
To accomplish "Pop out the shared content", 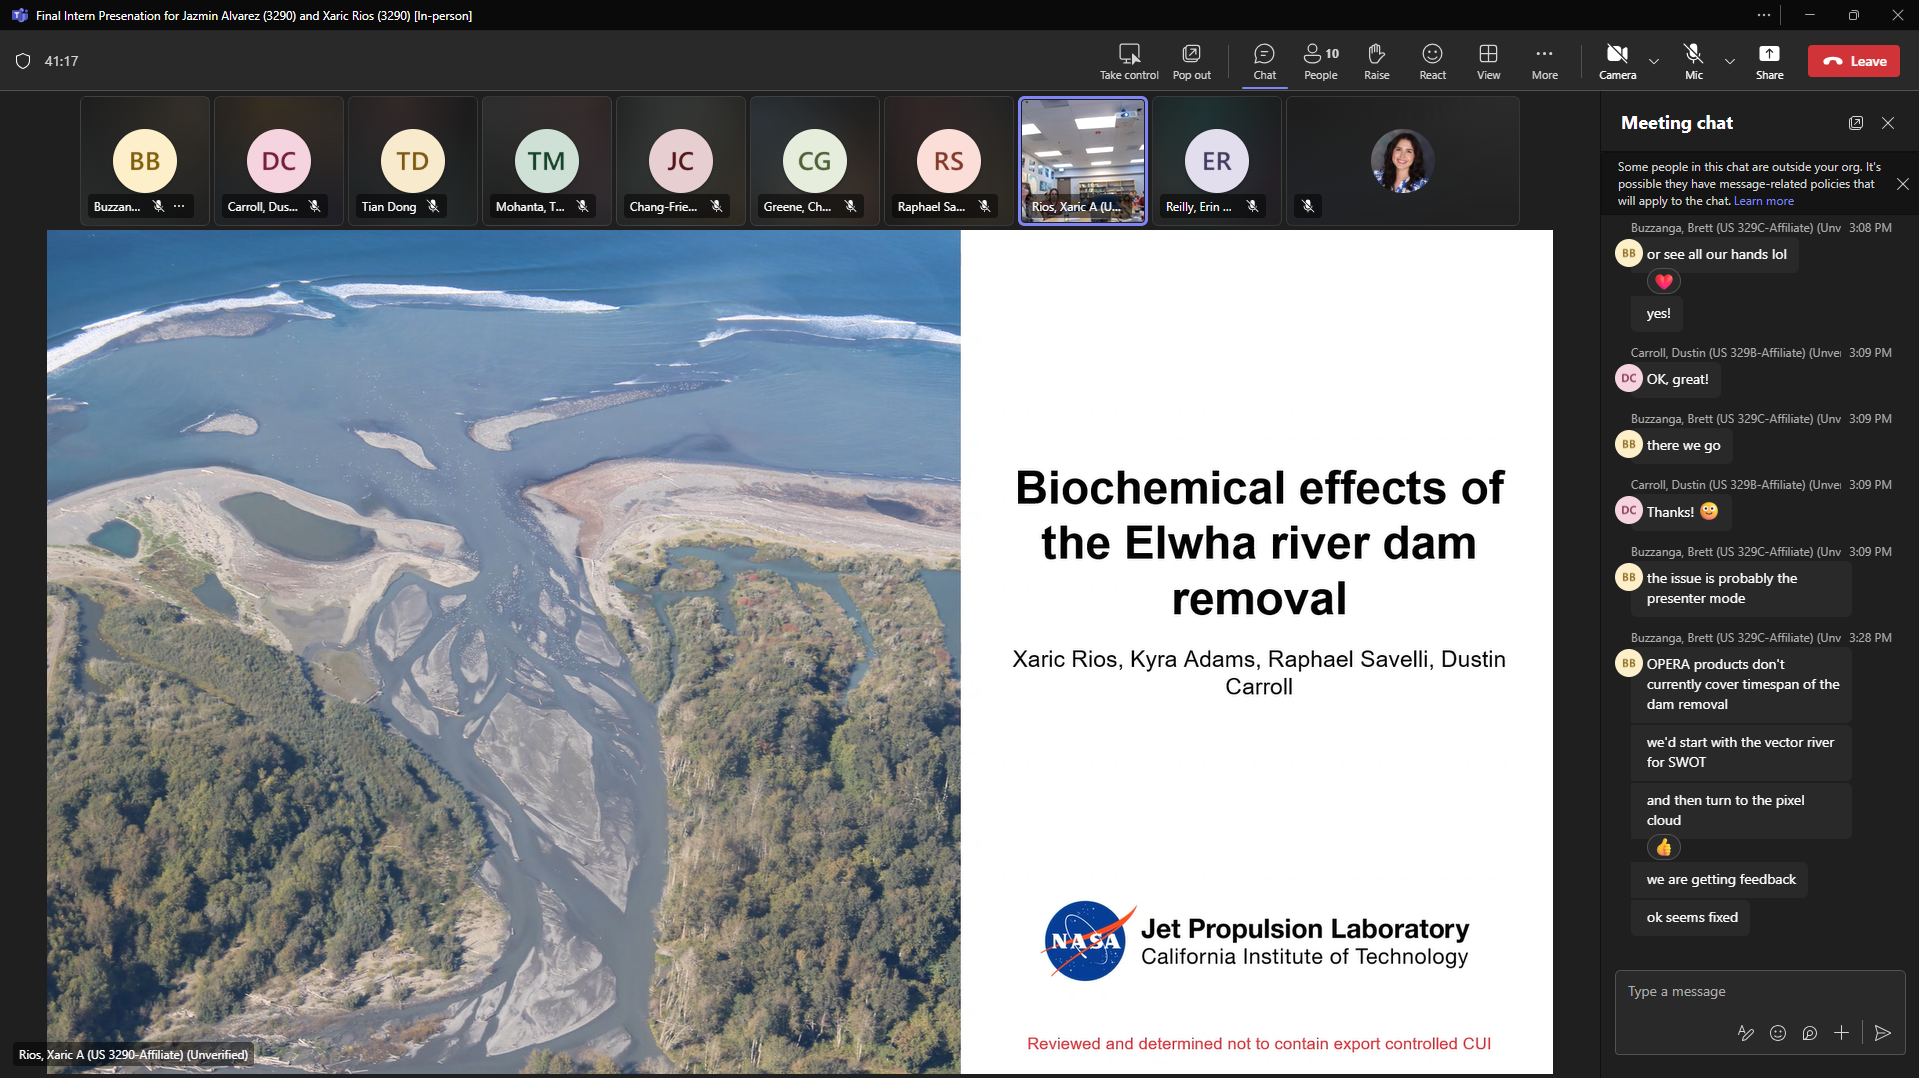I will tap(1191, 54).
